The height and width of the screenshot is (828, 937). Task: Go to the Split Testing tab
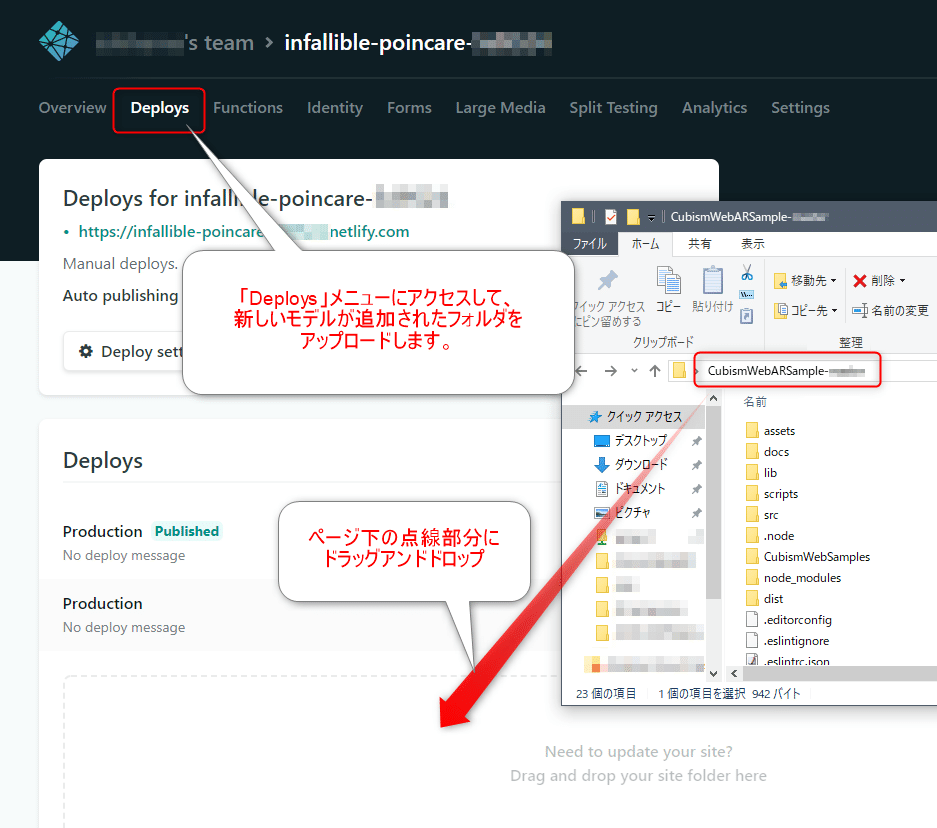[613, 108]
